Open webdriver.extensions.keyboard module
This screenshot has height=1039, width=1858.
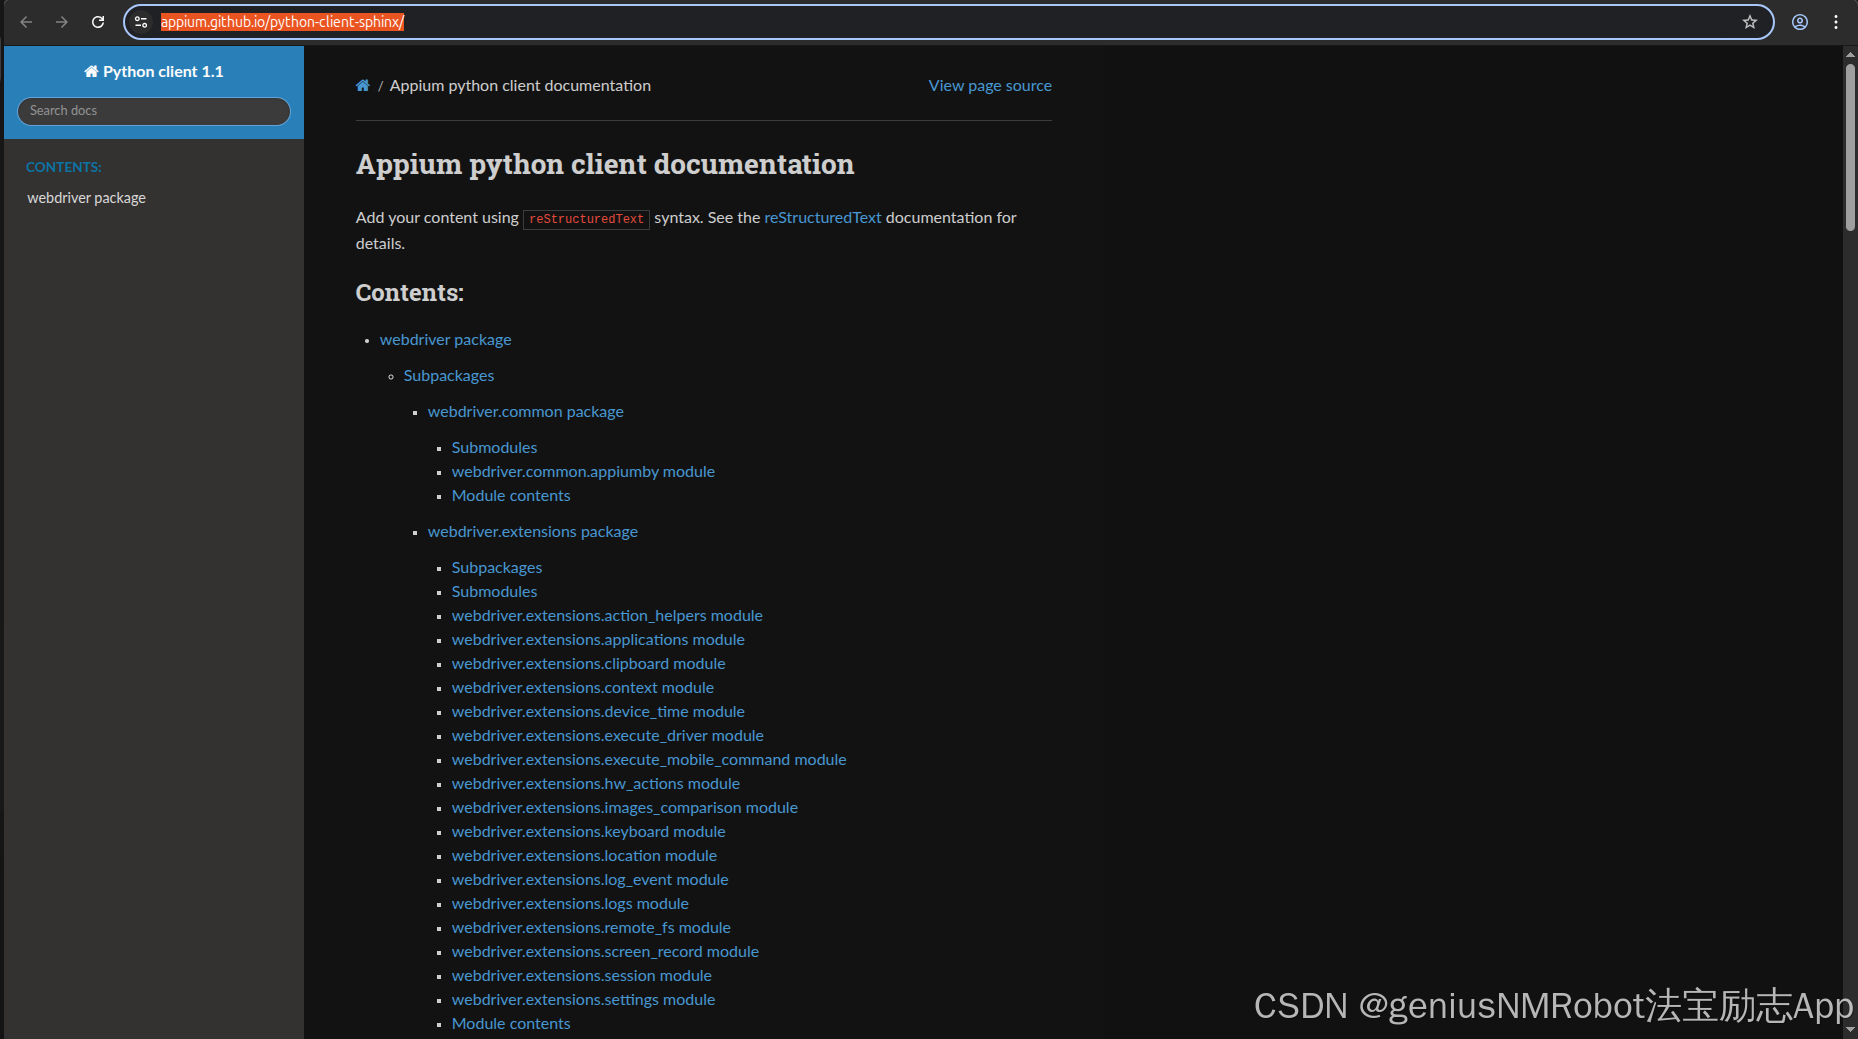(588, 831)
